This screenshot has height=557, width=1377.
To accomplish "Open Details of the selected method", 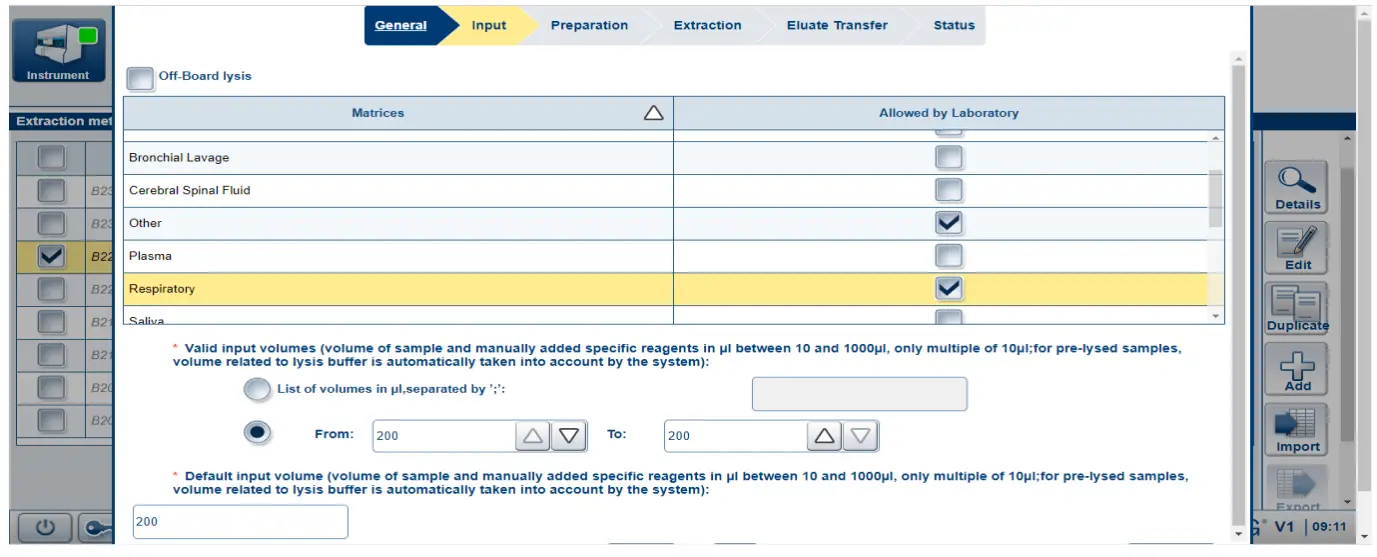I will [x=1298, y=188].
